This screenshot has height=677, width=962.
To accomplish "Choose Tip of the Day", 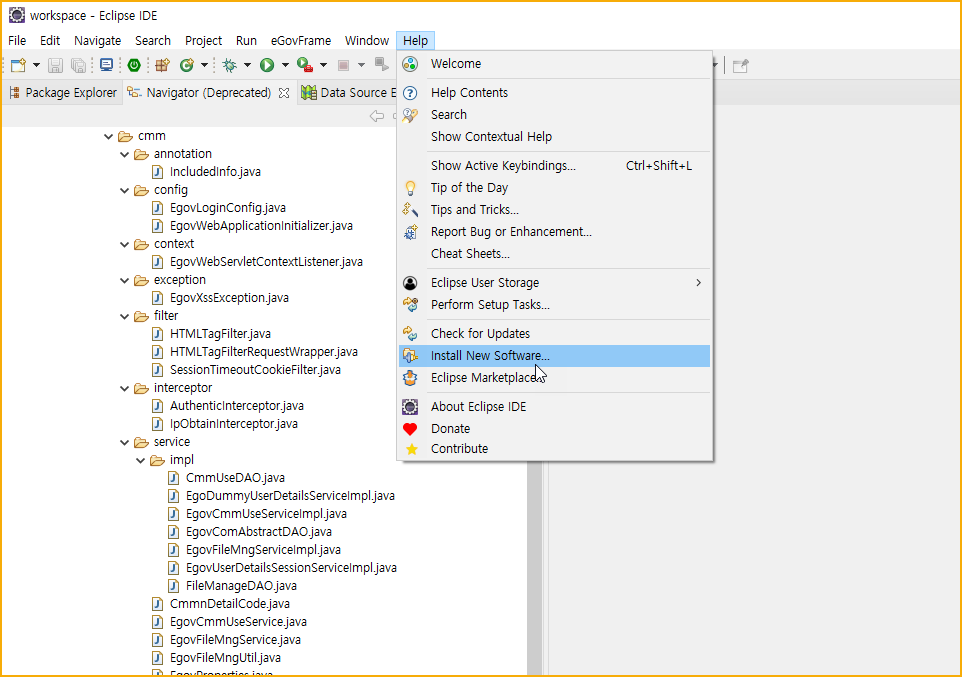I will 555,188.
